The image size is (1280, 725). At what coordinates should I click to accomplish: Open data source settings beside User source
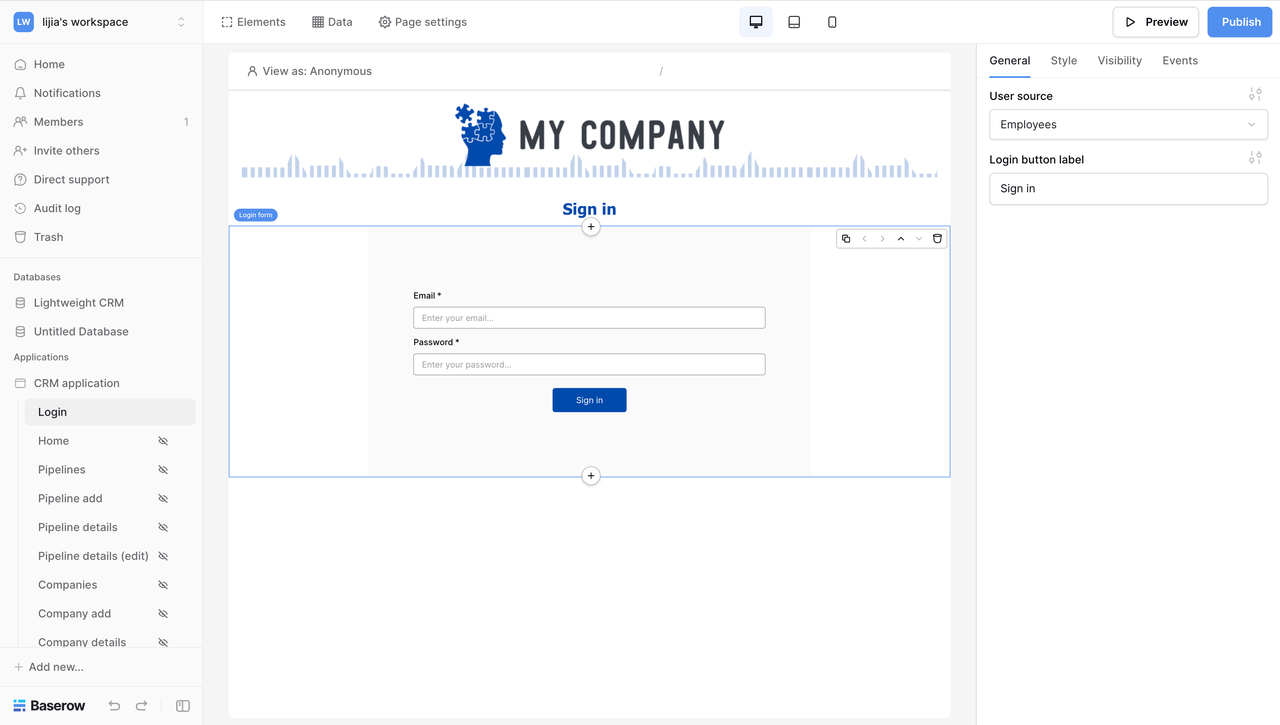[x=1255, y=95]
